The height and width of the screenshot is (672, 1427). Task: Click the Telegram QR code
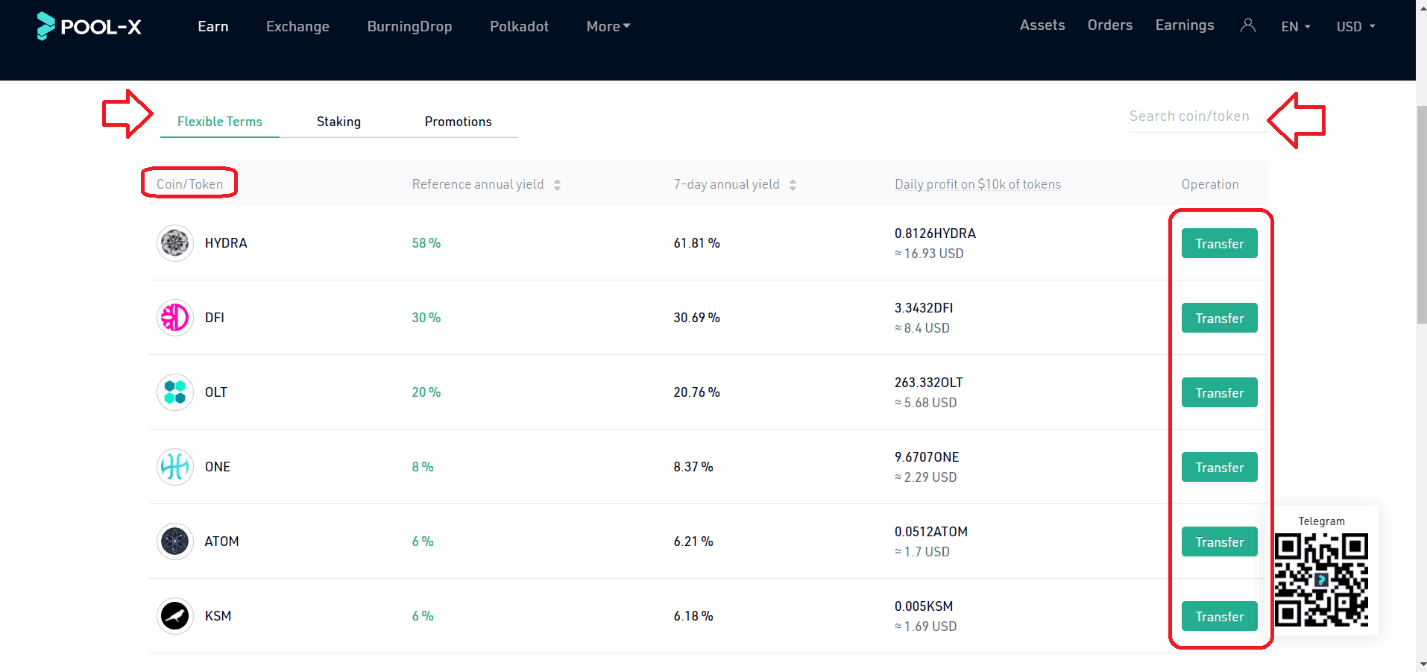[x=1321, y=580]
